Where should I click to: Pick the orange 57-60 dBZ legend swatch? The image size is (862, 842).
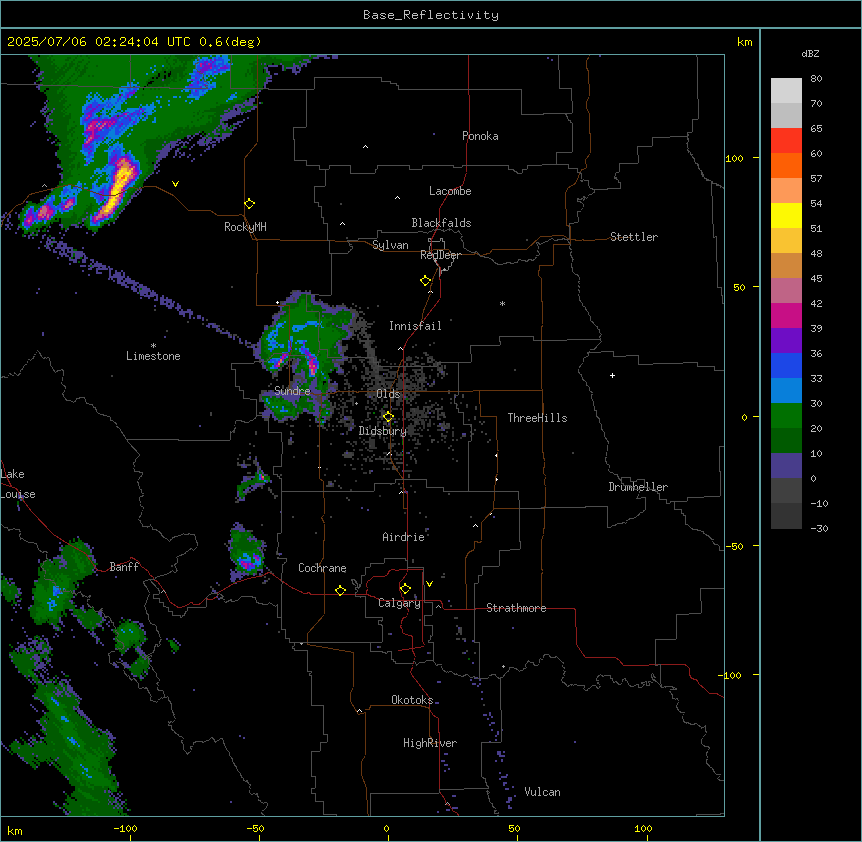(x=786, y=165)
